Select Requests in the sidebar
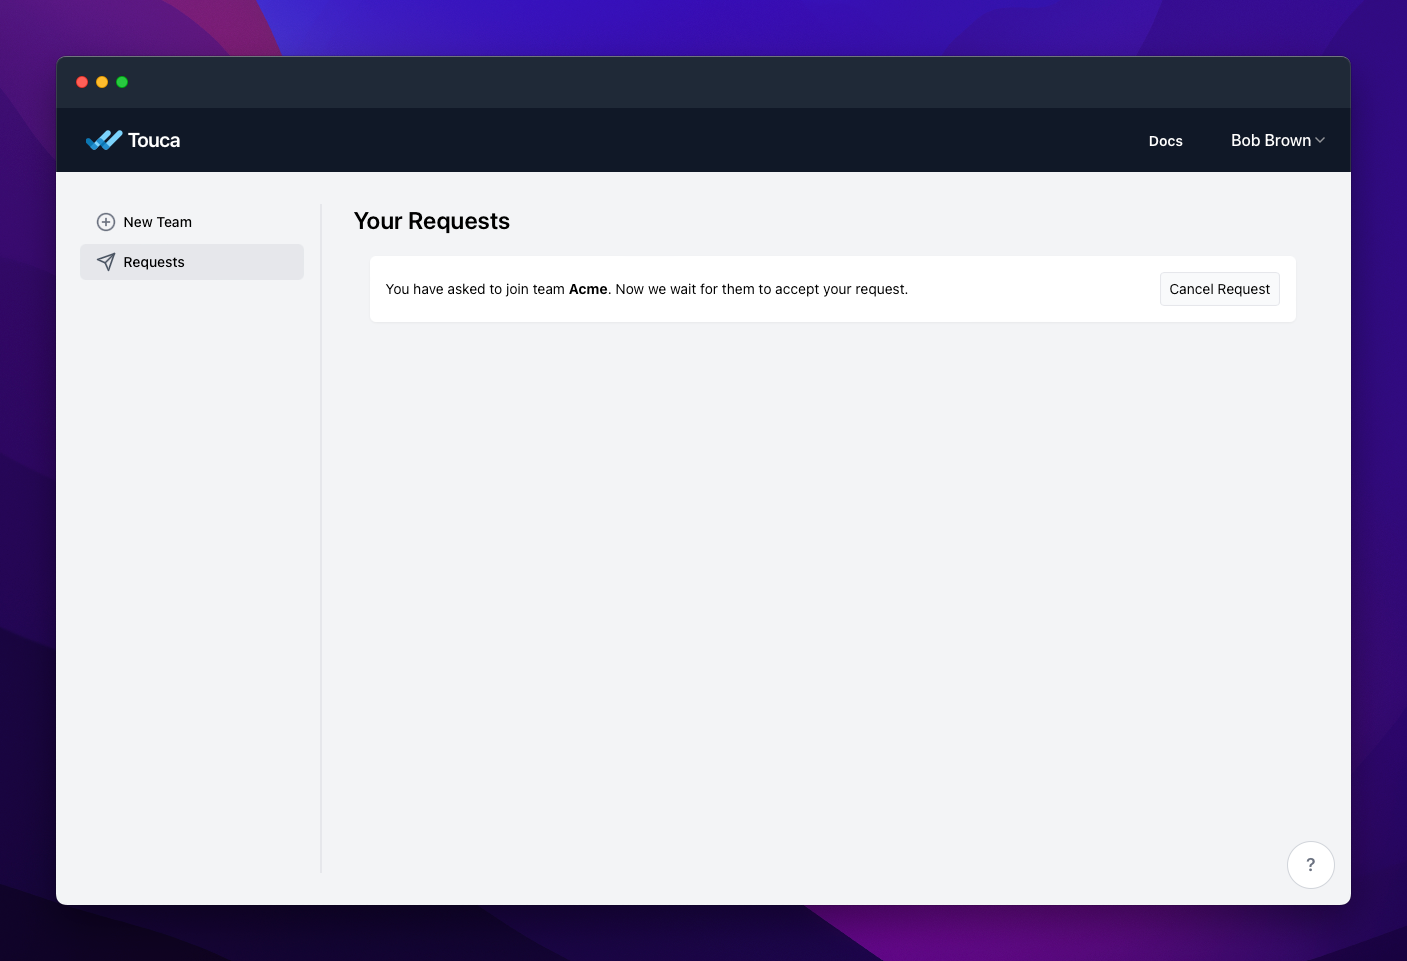 click(x=192, y=262)
